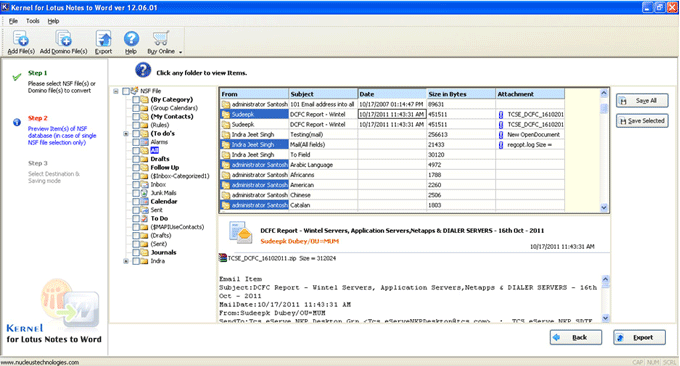Image resolution: width=680 pixels, height=366 pixels.
Task: Click attachment paperclip icon for regopt.log
Action: (501, 145)
